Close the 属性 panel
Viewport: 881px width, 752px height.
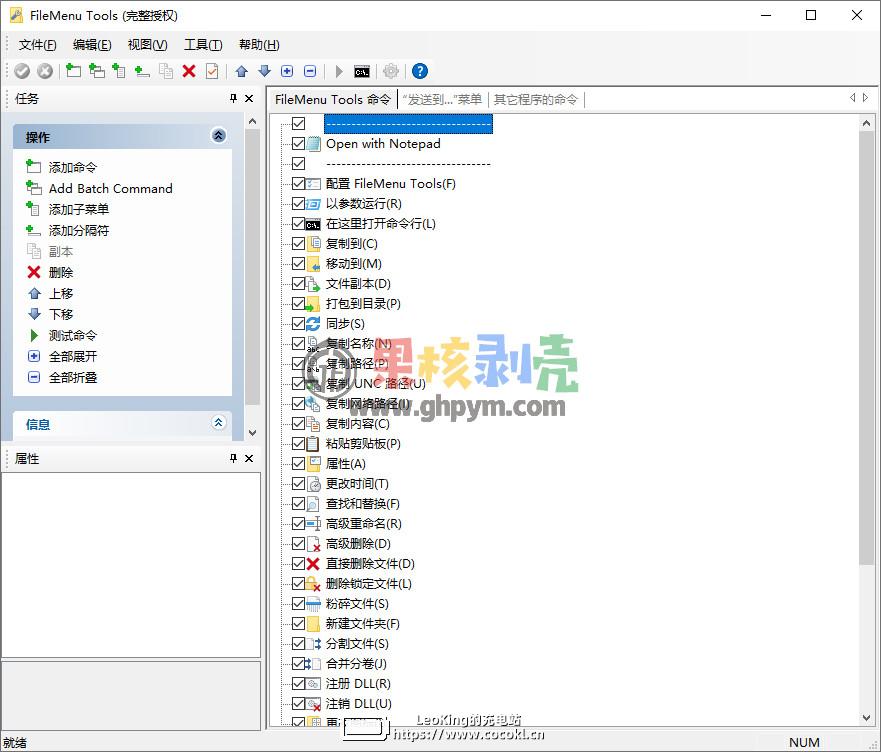249,458
